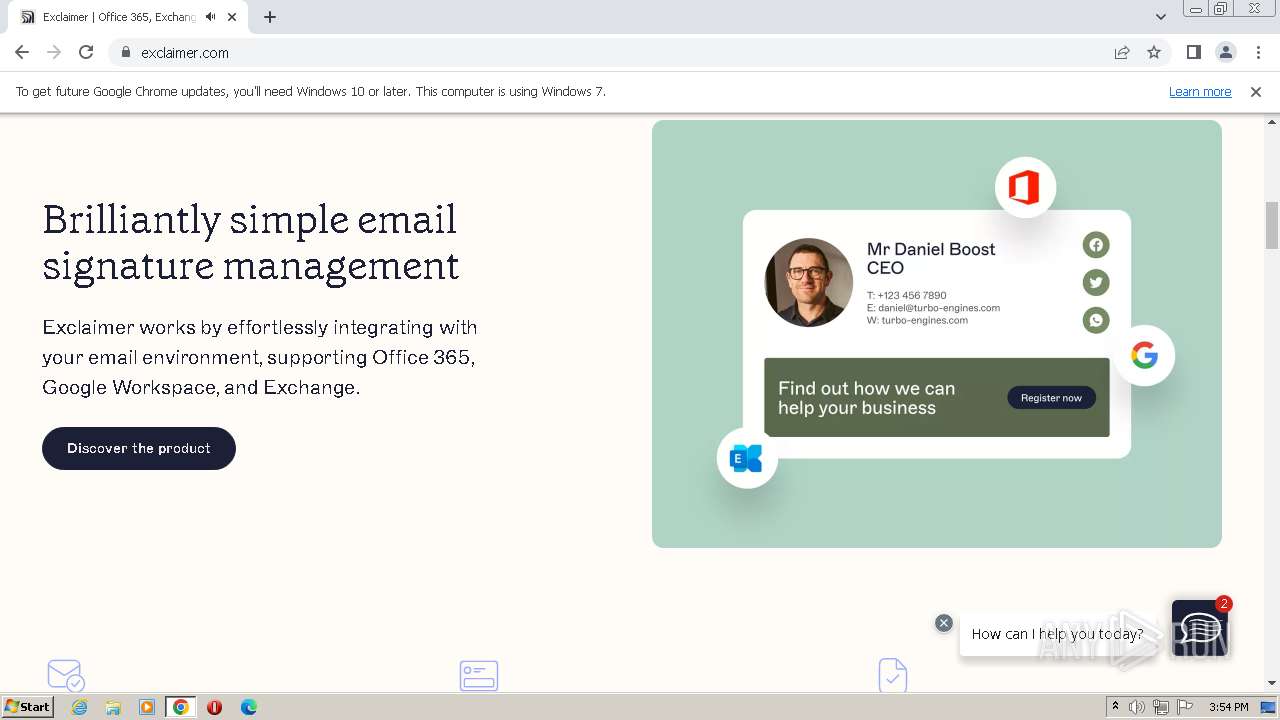This screenshot has height=720, width=1280.
Task: Click the Google logo icon
Action: tap(1144, 355)
